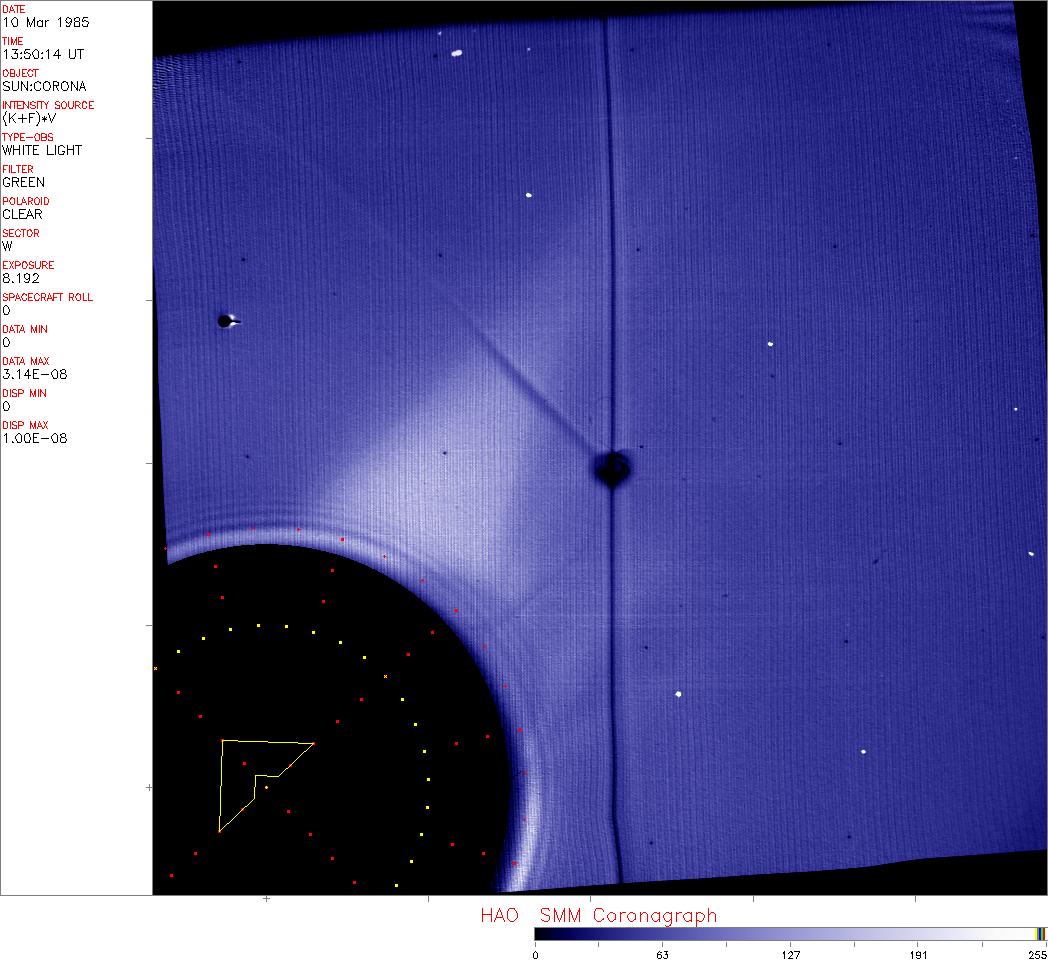Click the "GREEN" filter value
This screenshot has height=960, width=1048.
[x=23, y=182]
